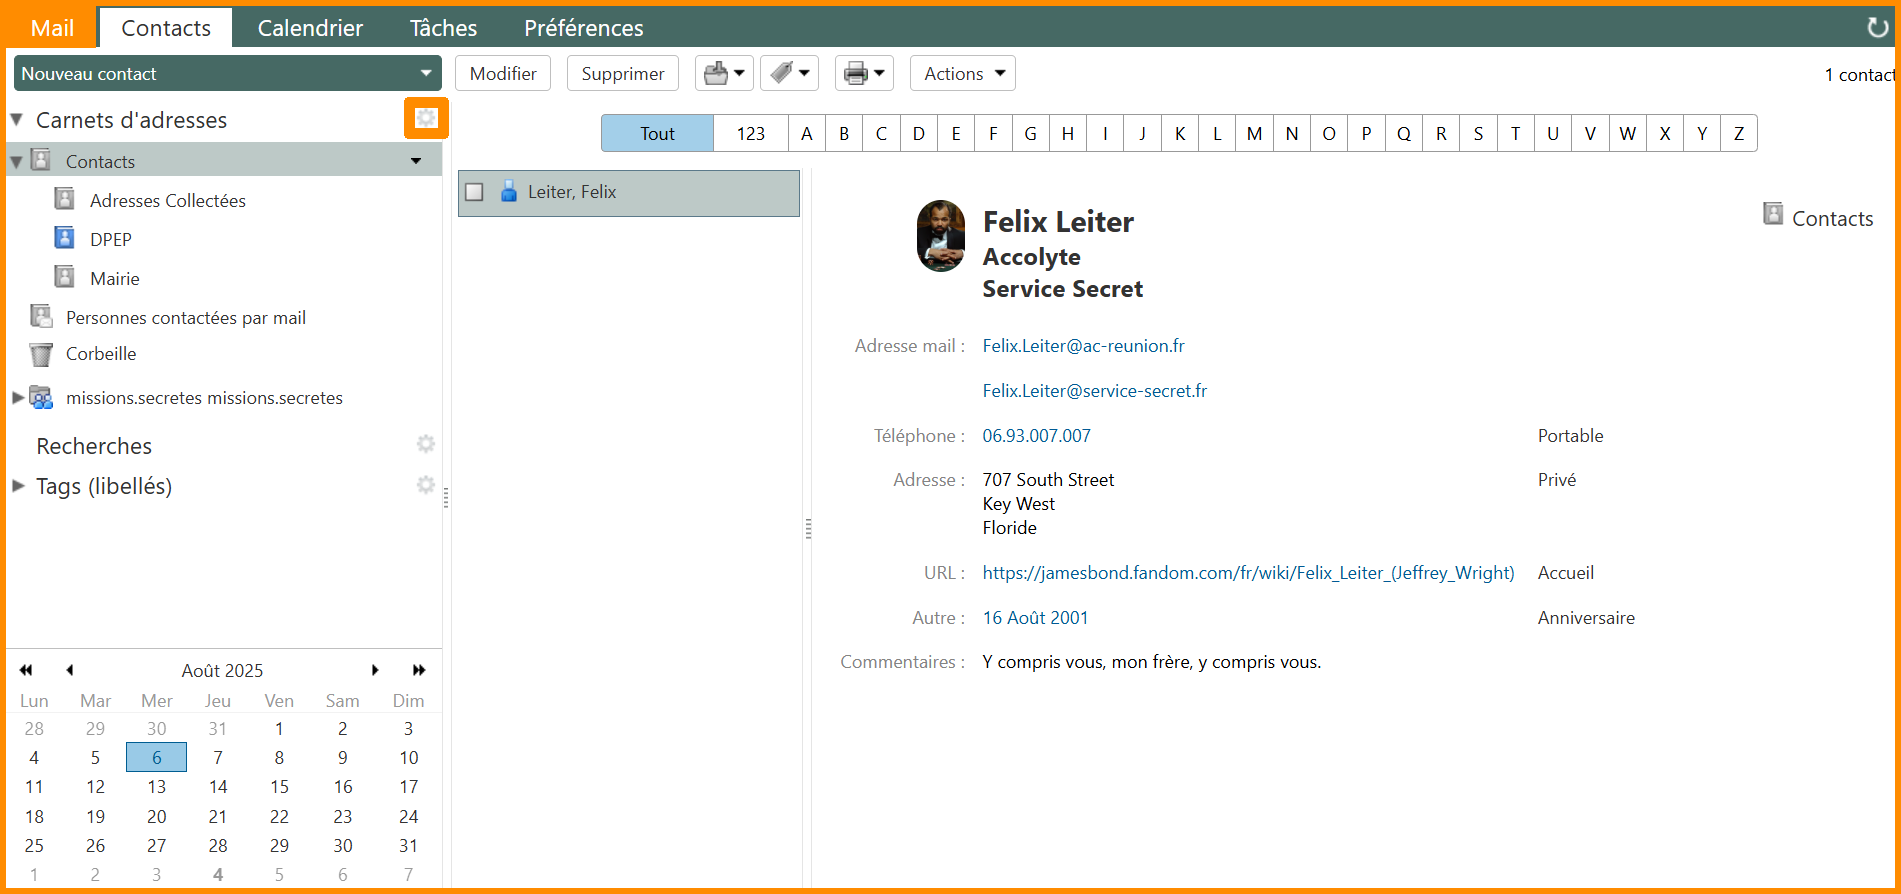The image size is (1901, 894).
Task: Expand the missions.secretes shared folder
Action: (18, 398)
